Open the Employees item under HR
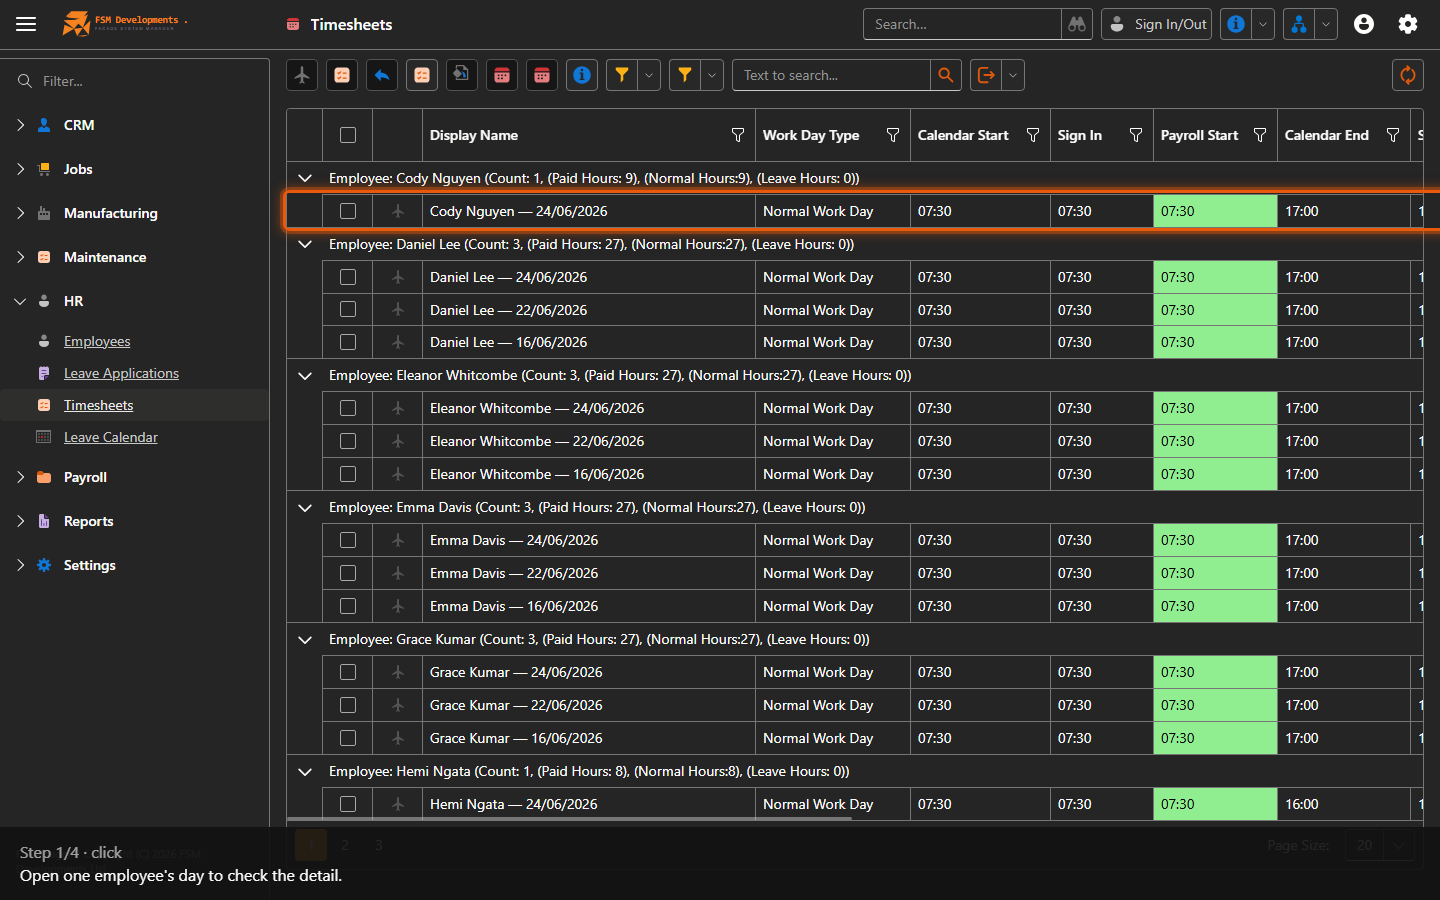This screenshot has width=1440, height=900. pyautogui.click(x=97, y=341)
